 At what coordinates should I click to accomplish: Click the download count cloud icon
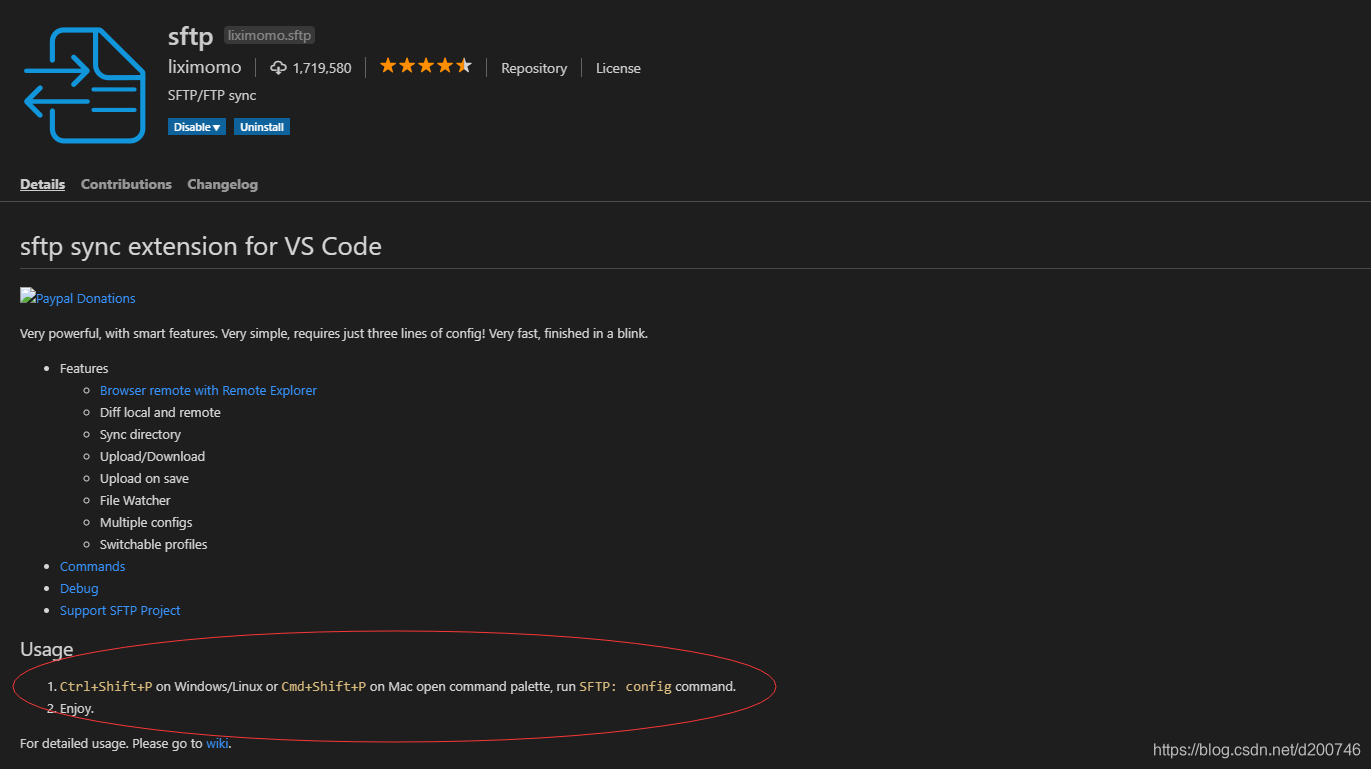(x=279, y=68)
